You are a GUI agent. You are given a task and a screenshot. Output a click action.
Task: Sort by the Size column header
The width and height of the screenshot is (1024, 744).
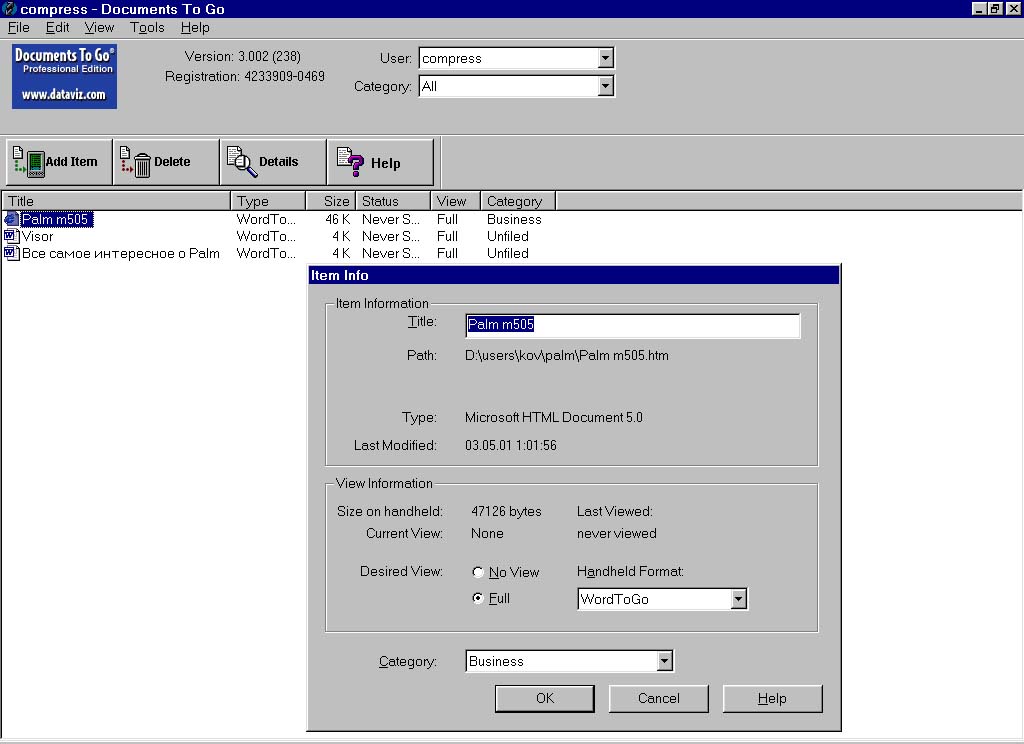[331, 201]
